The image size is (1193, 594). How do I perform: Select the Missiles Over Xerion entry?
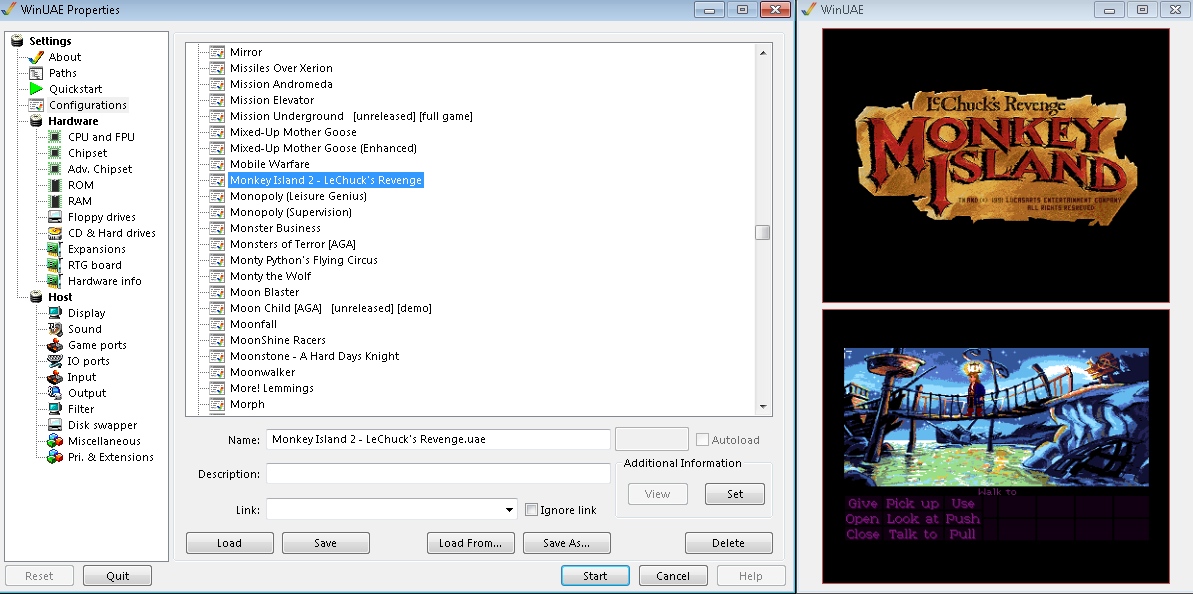click(282, 68)
